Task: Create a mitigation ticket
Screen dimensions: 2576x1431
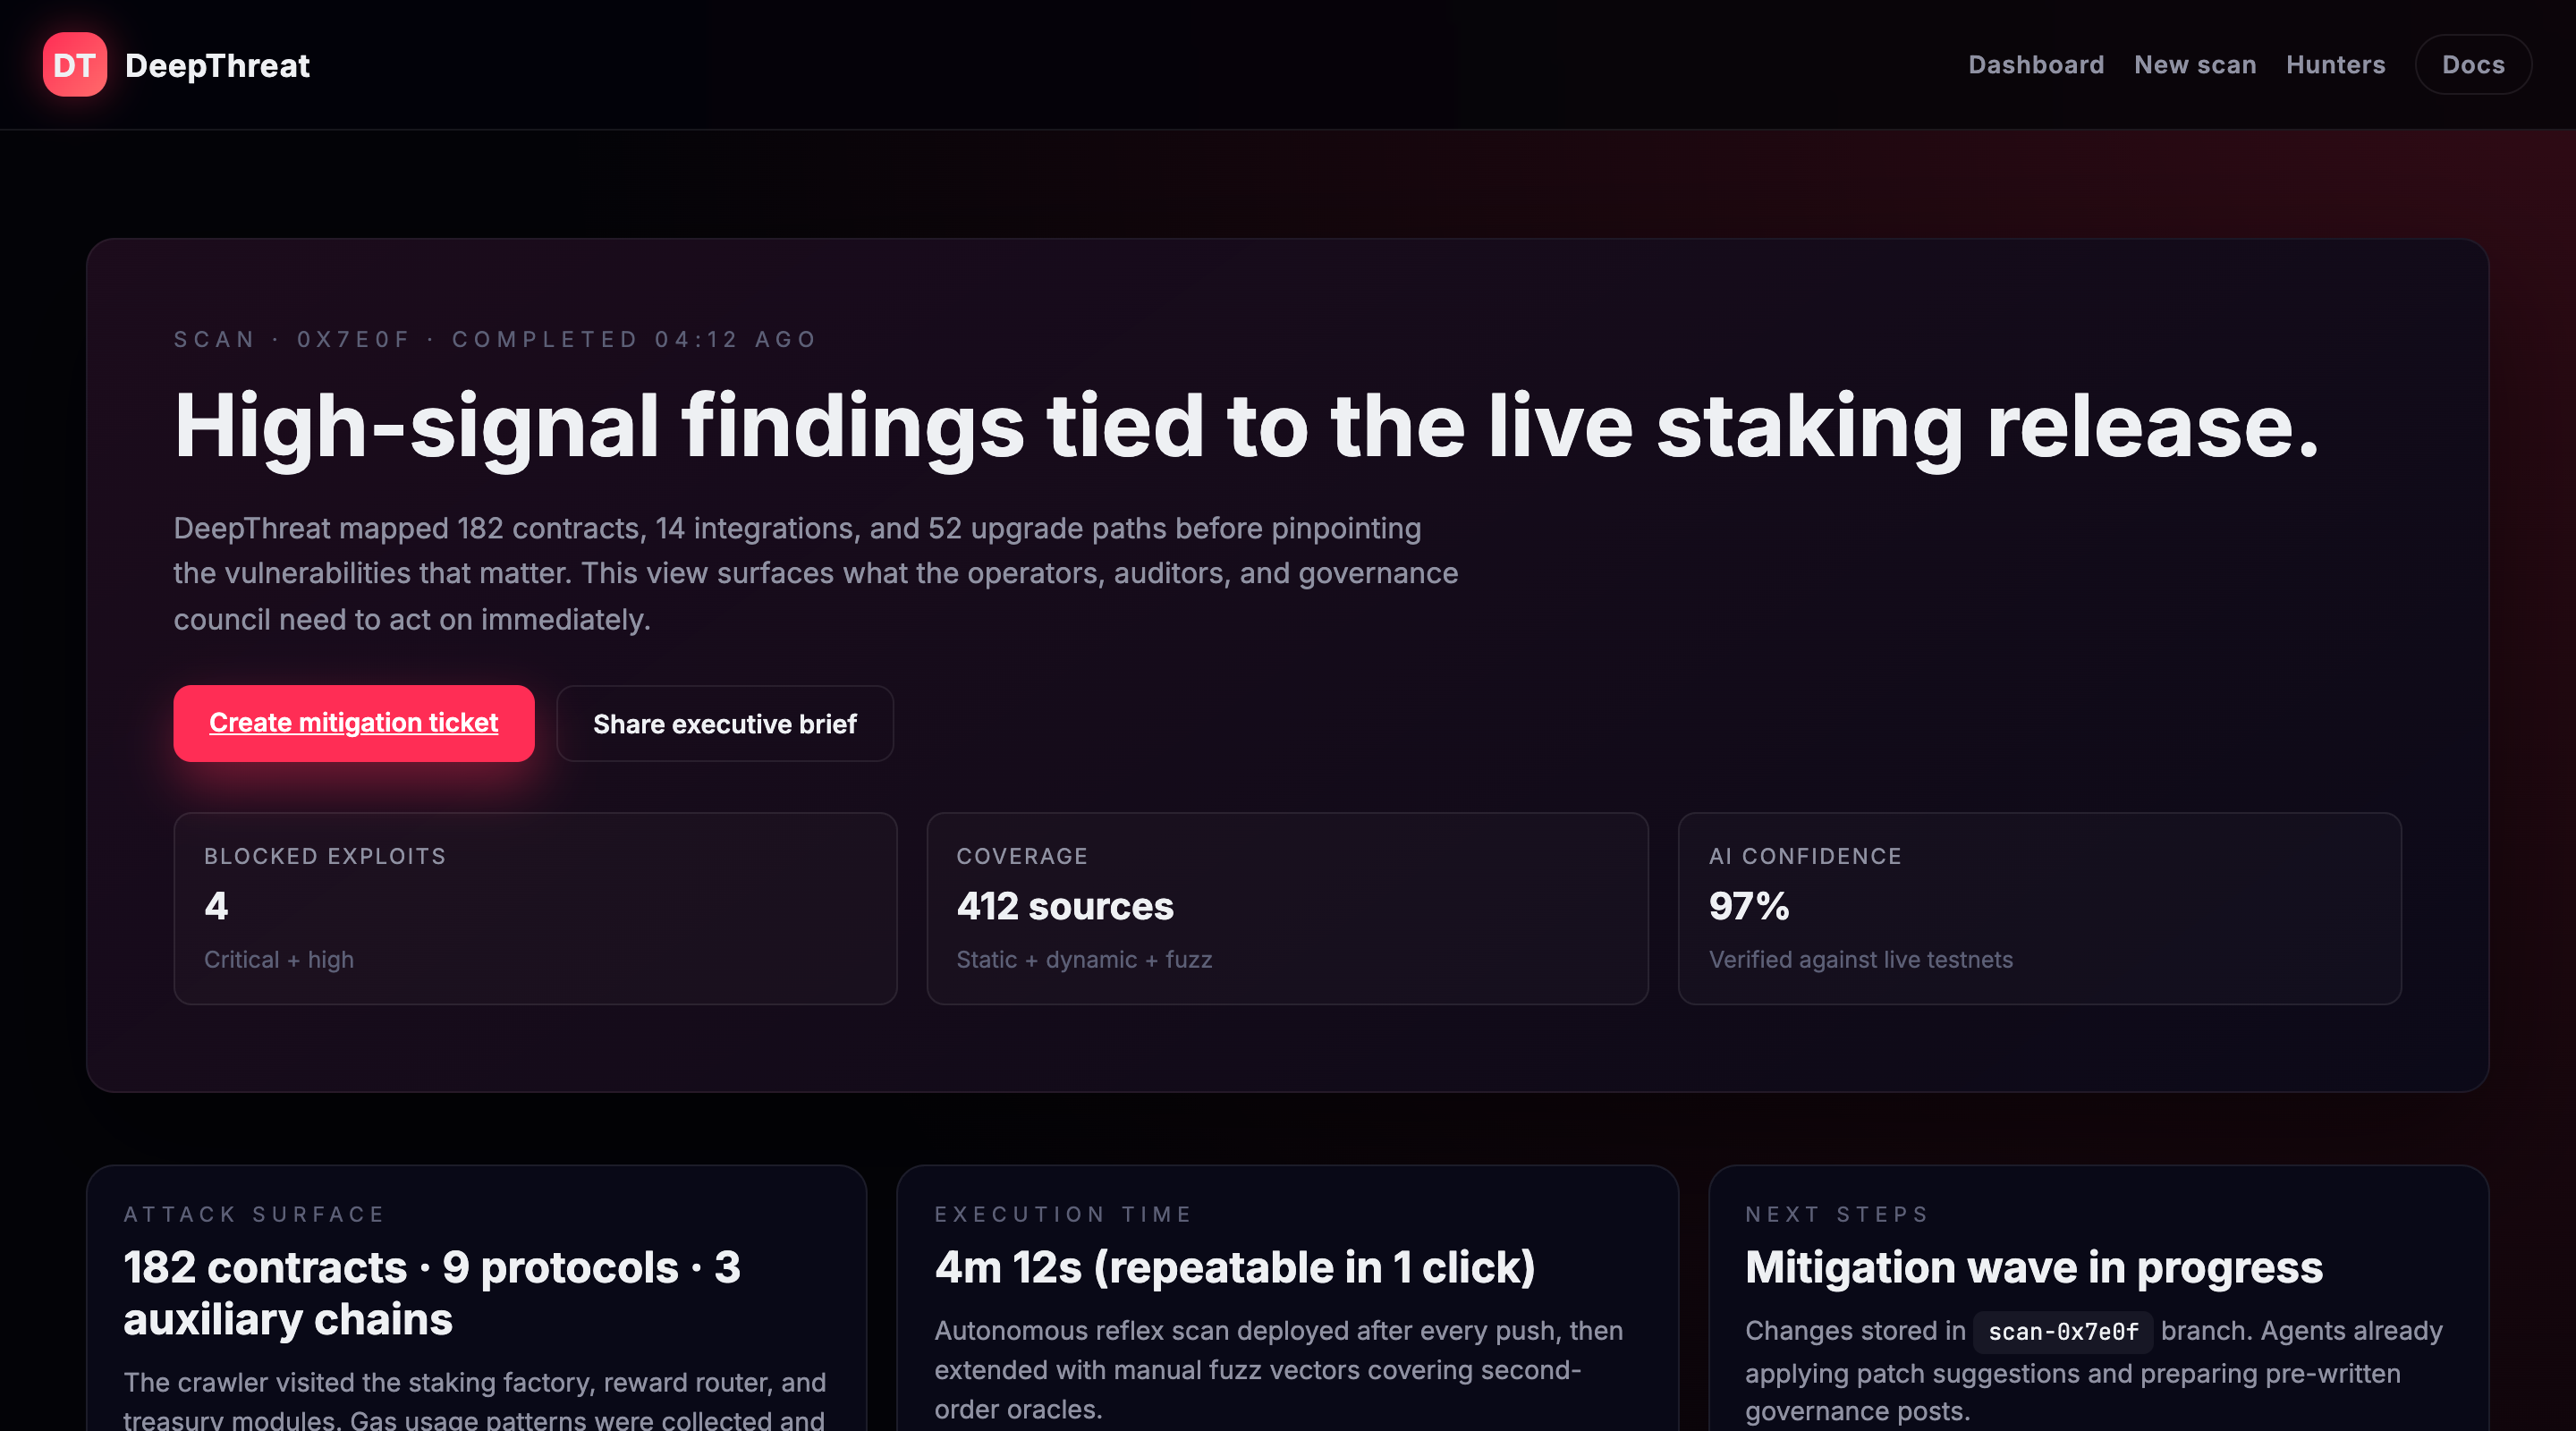Action: tap(353, 723)
